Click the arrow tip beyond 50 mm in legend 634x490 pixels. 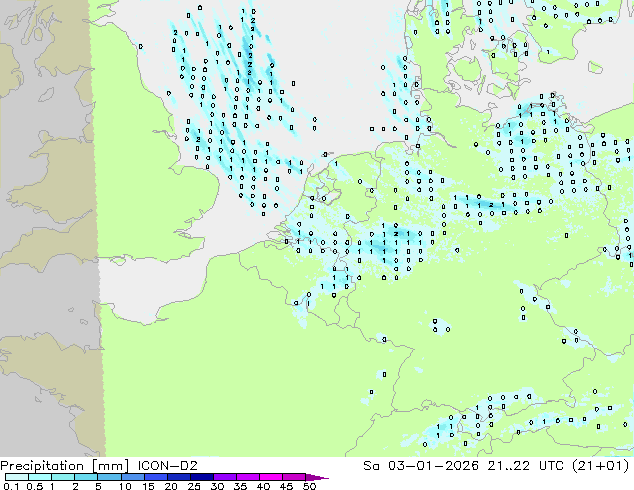pyautogui.click(x=318, y=478)
